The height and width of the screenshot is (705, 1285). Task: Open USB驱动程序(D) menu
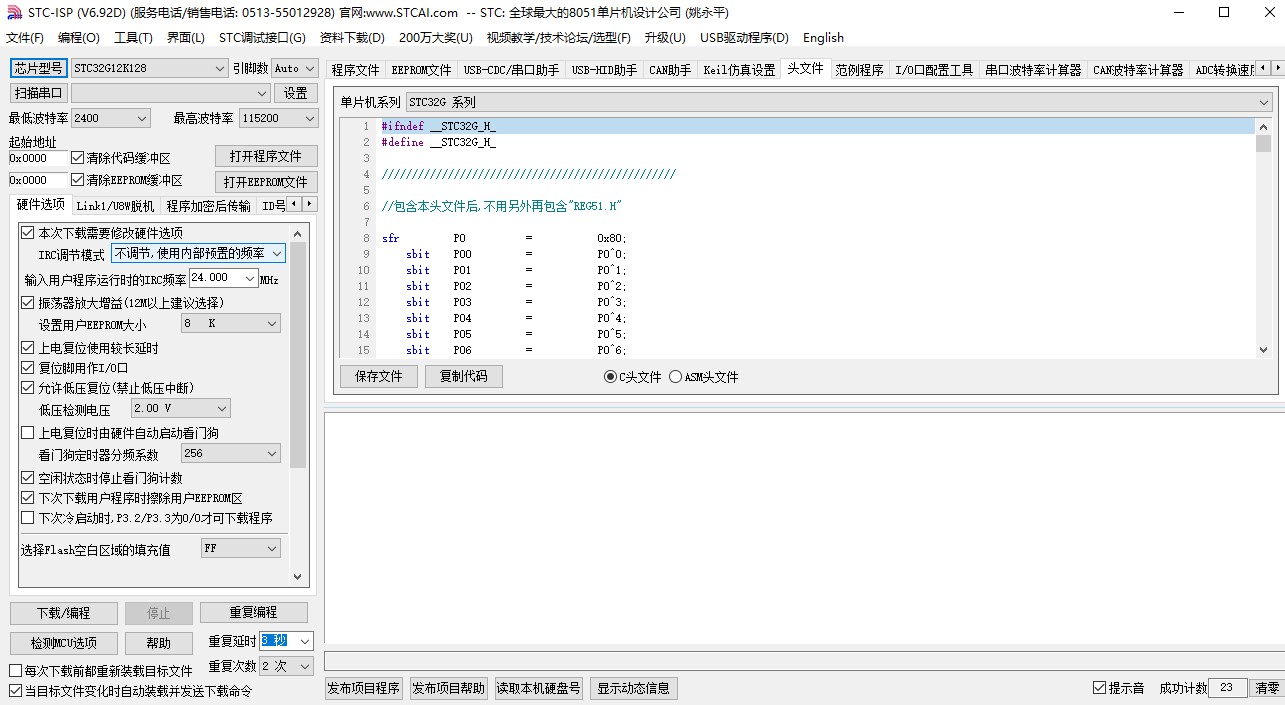tap(744, 38)
